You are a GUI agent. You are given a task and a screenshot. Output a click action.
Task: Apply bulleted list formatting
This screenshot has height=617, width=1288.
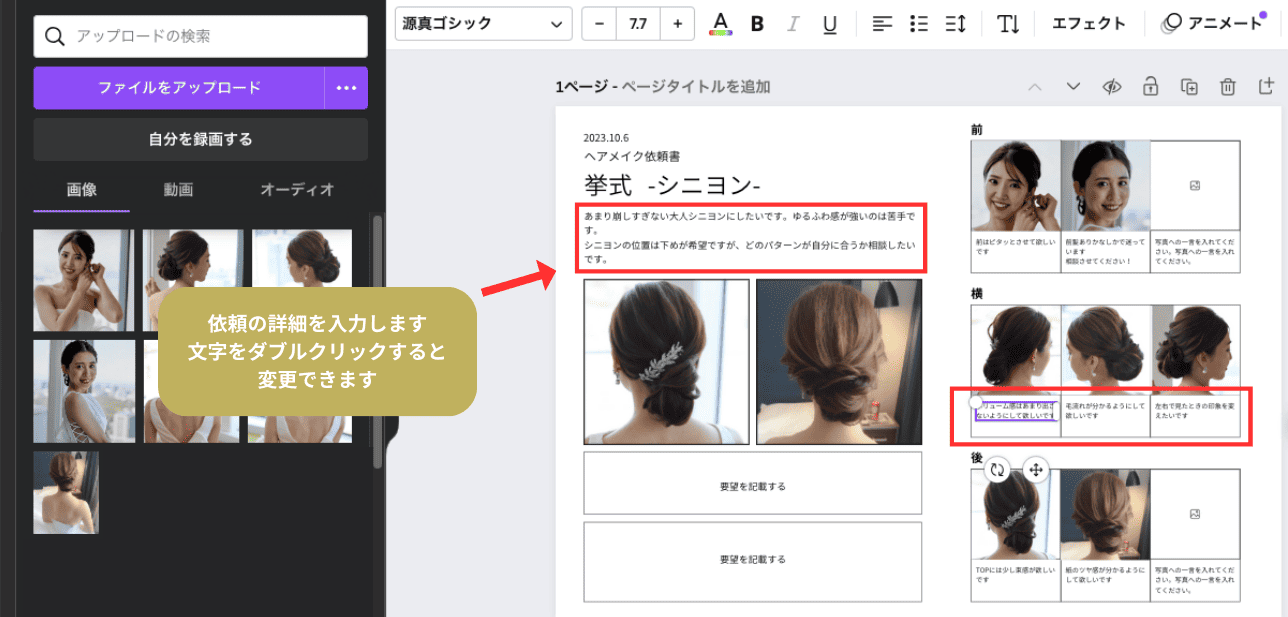[920, 24]
